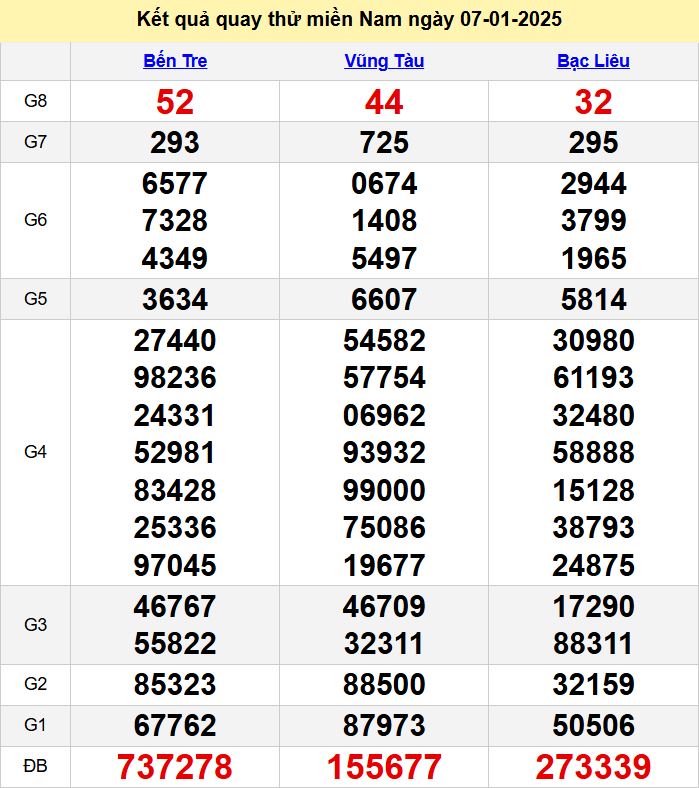Click G4 result 24875
The image size is (699, 788).
(x=593, y=565)
